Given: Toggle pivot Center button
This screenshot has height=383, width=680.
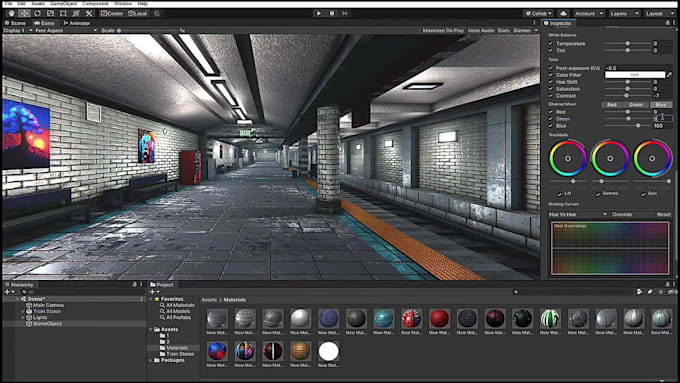Looking at the screenshot, I should pos(112,13).
